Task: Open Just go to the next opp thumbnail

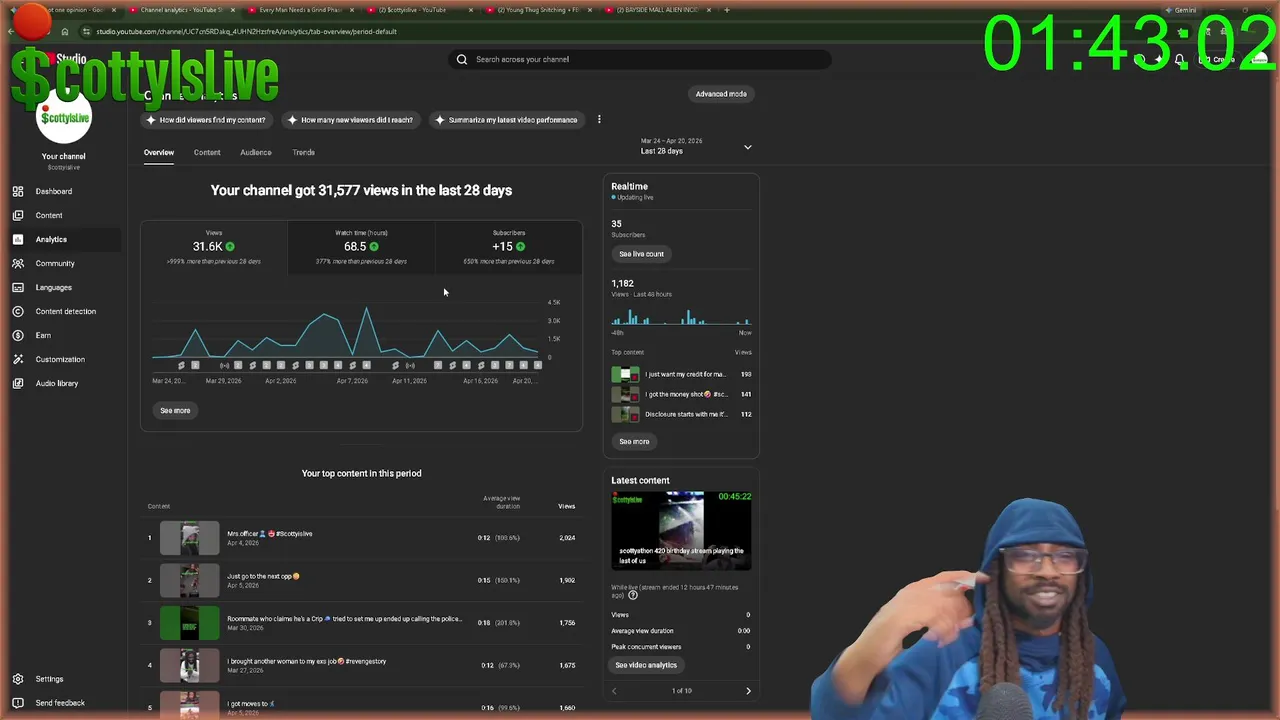Action: tap(189, 580)
